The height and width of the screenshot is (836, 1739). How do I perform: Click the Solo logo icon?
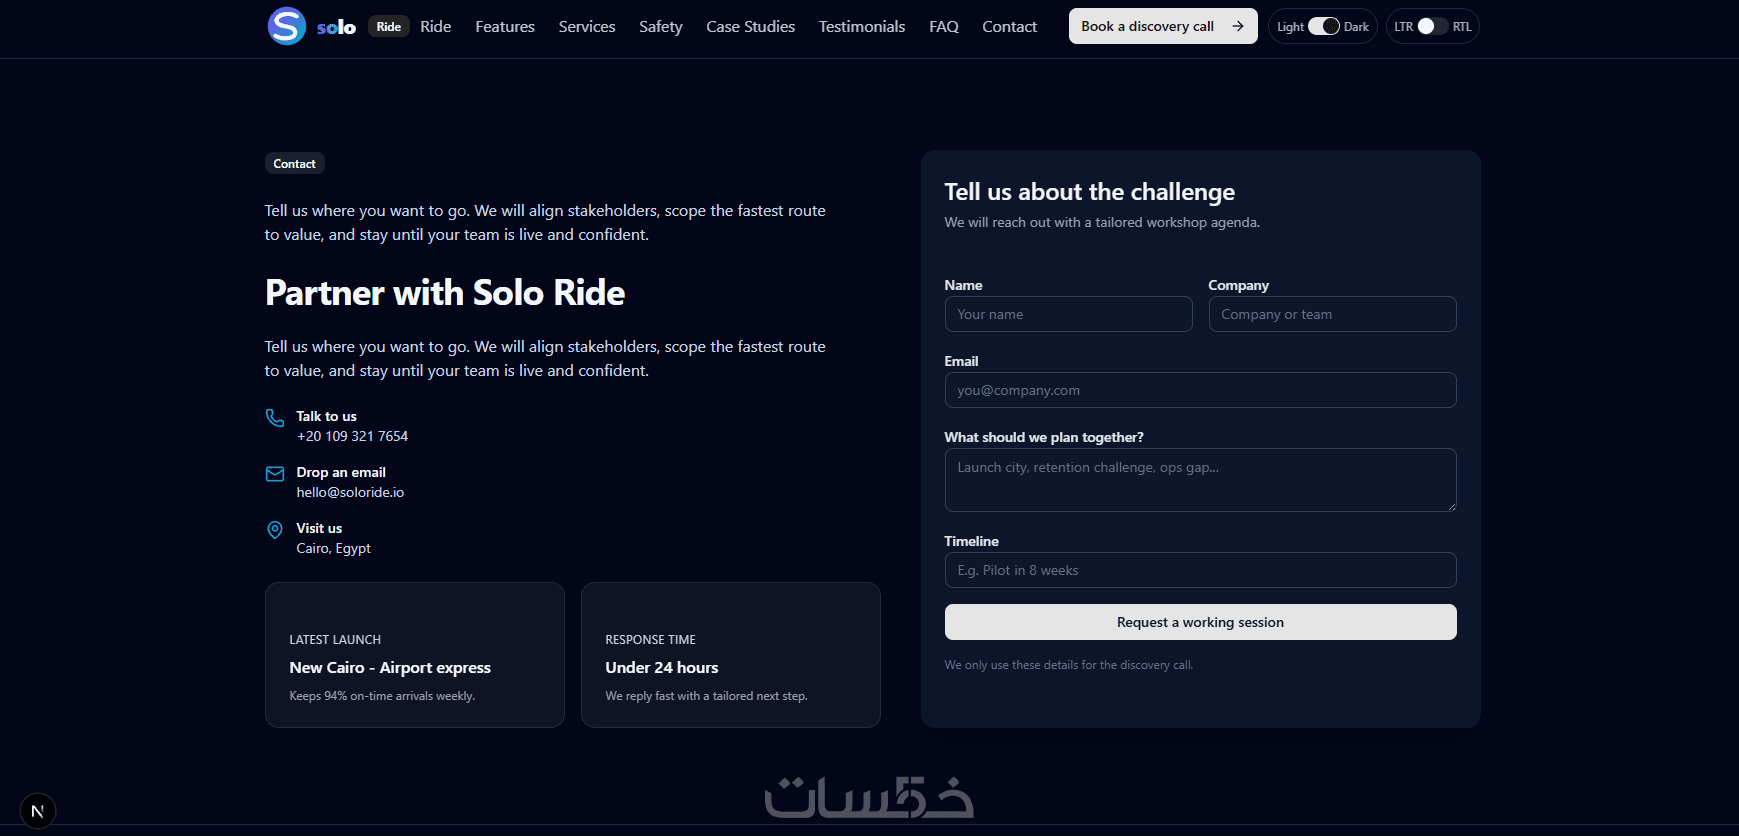coord(287,26)
